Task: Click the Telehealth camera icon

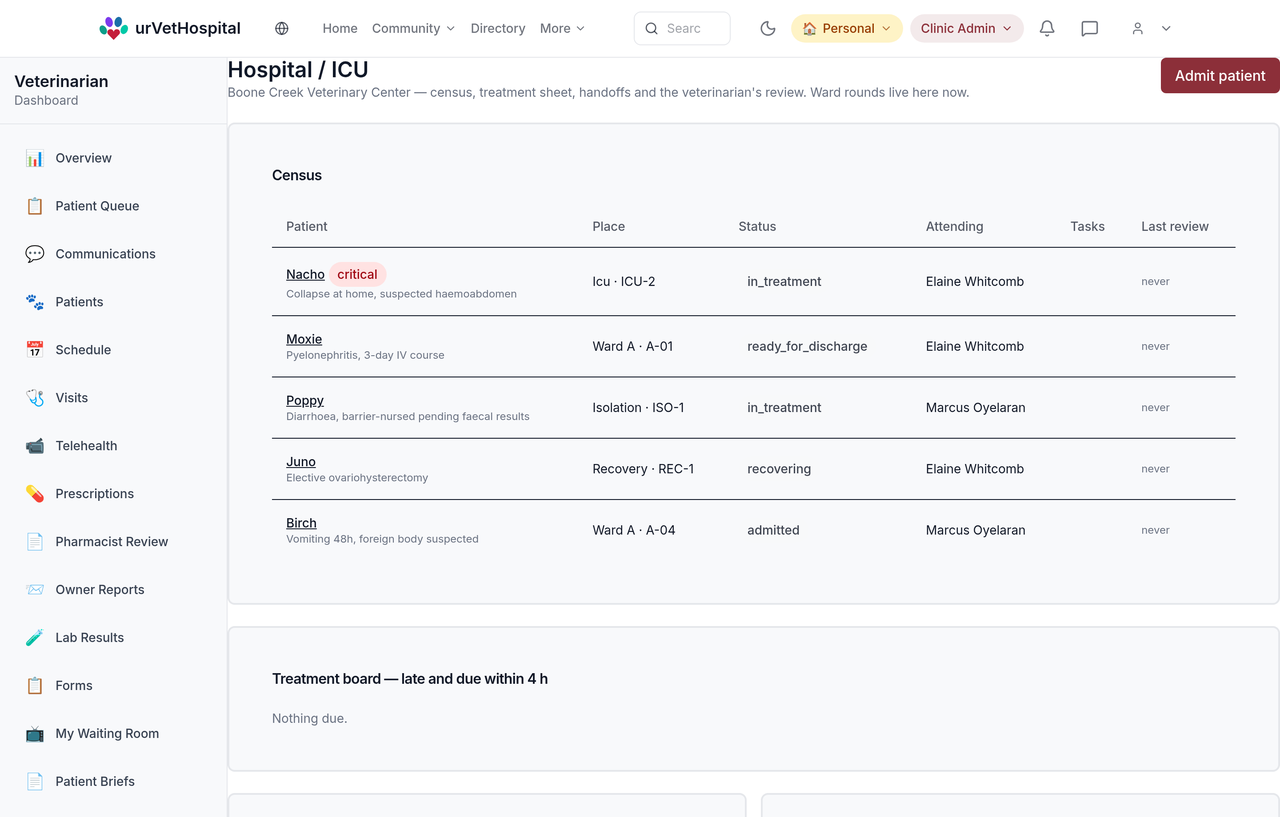Action: 35,446
